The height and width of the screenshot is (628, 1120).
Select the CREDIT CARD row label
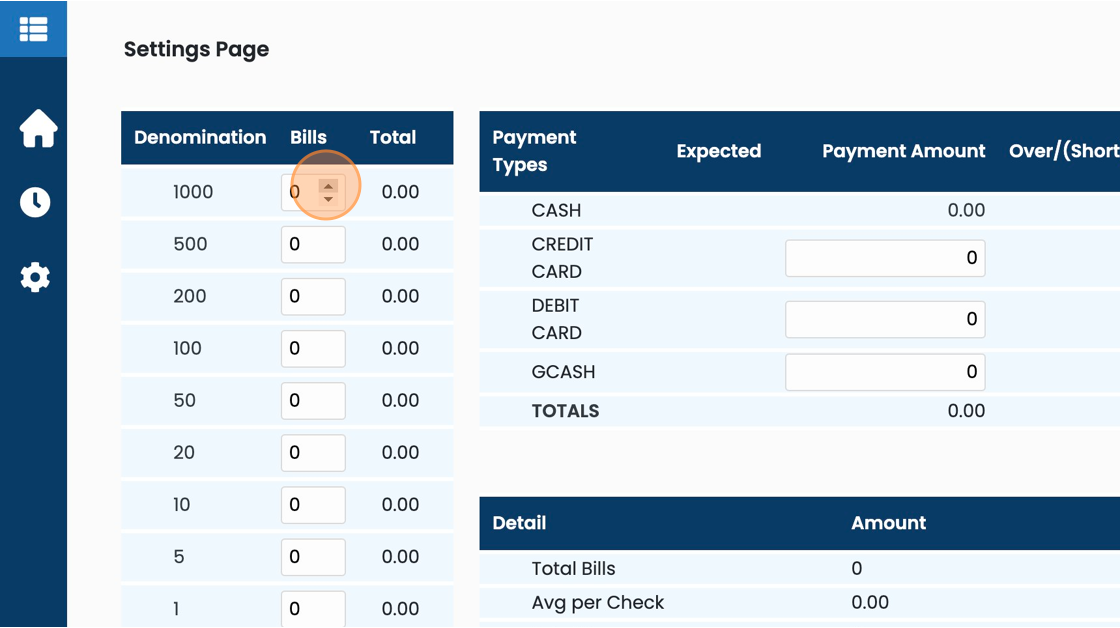click(x=562, y=258)
